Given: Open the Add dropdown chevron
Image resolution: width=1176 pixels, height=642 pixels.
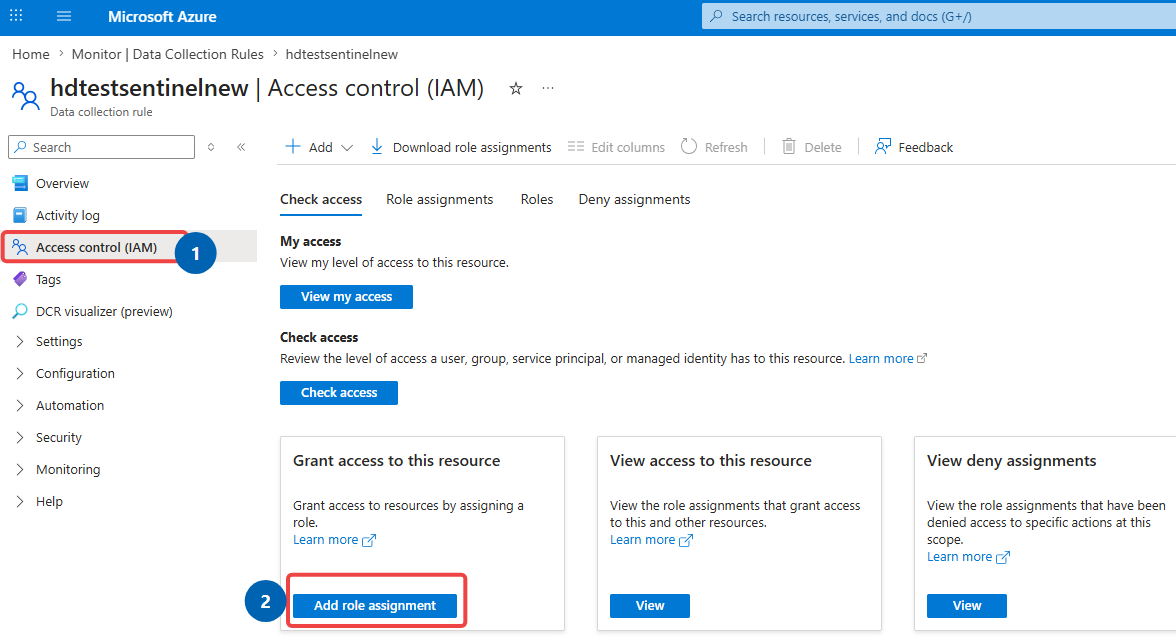Looking at the screenshot, I should pos(346,148).
